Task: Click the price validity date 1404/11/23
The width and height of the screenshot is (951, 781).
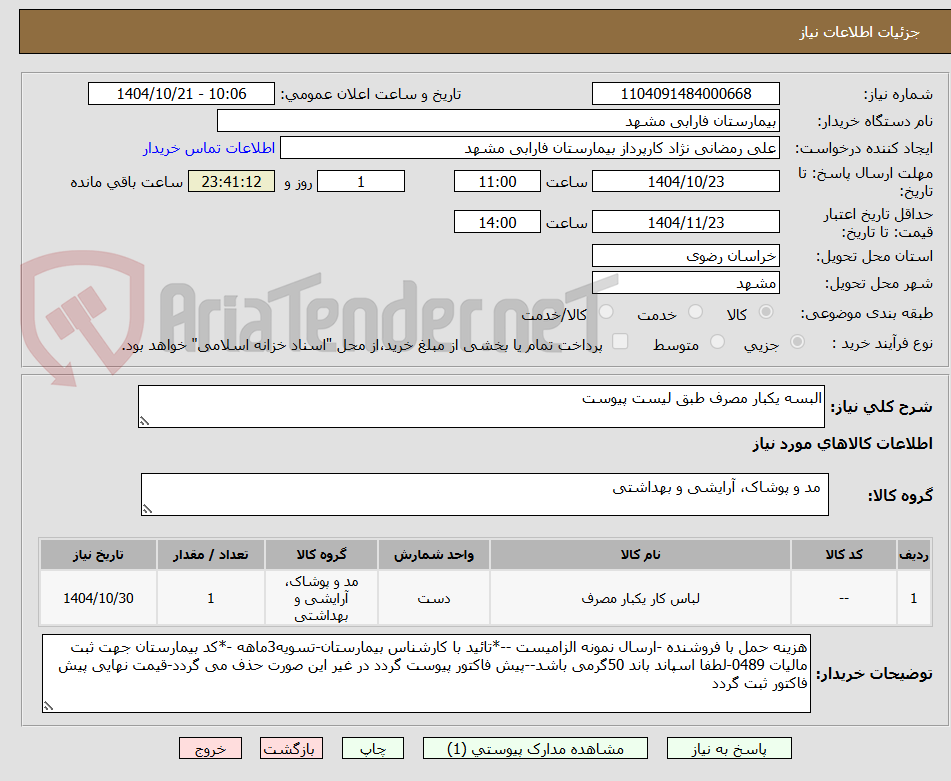Action: 686,222
